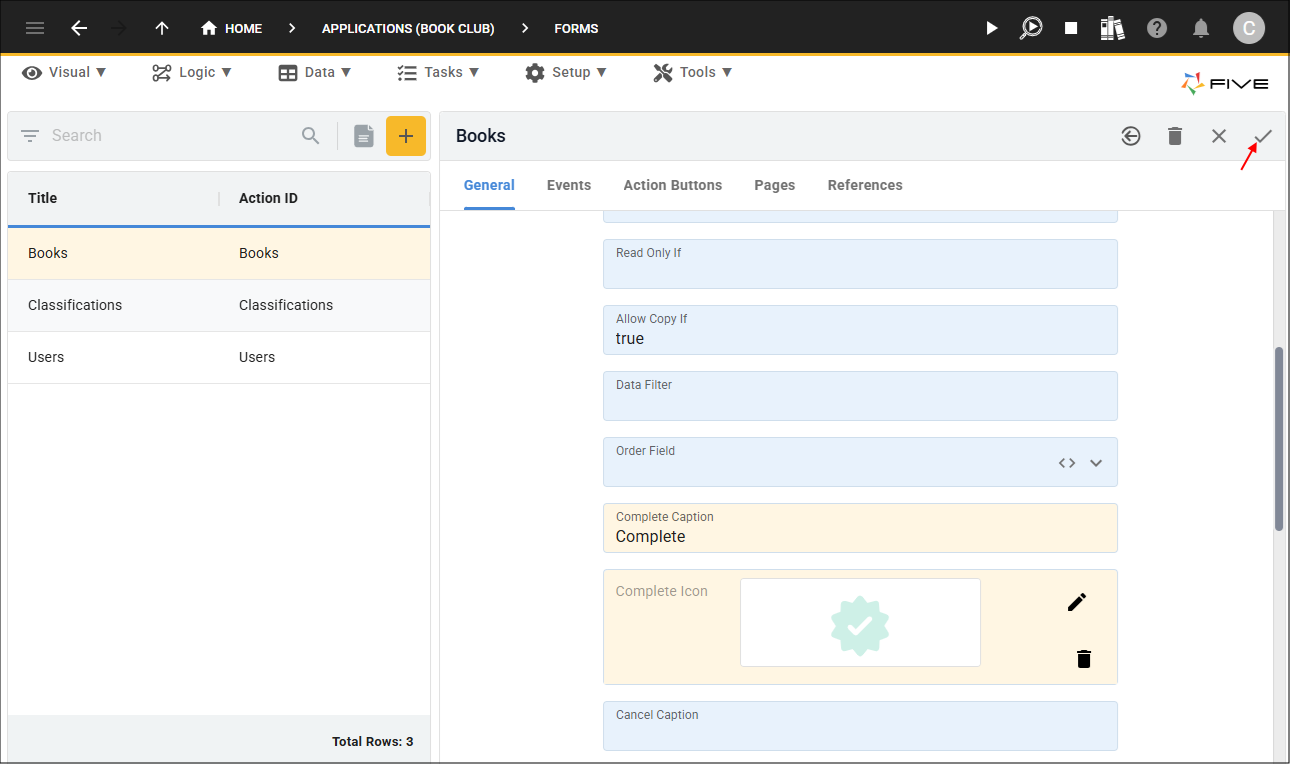Expand the Order Field dropdown arrow
This screenshot has width=1290, height=764.
(1096, 463)
